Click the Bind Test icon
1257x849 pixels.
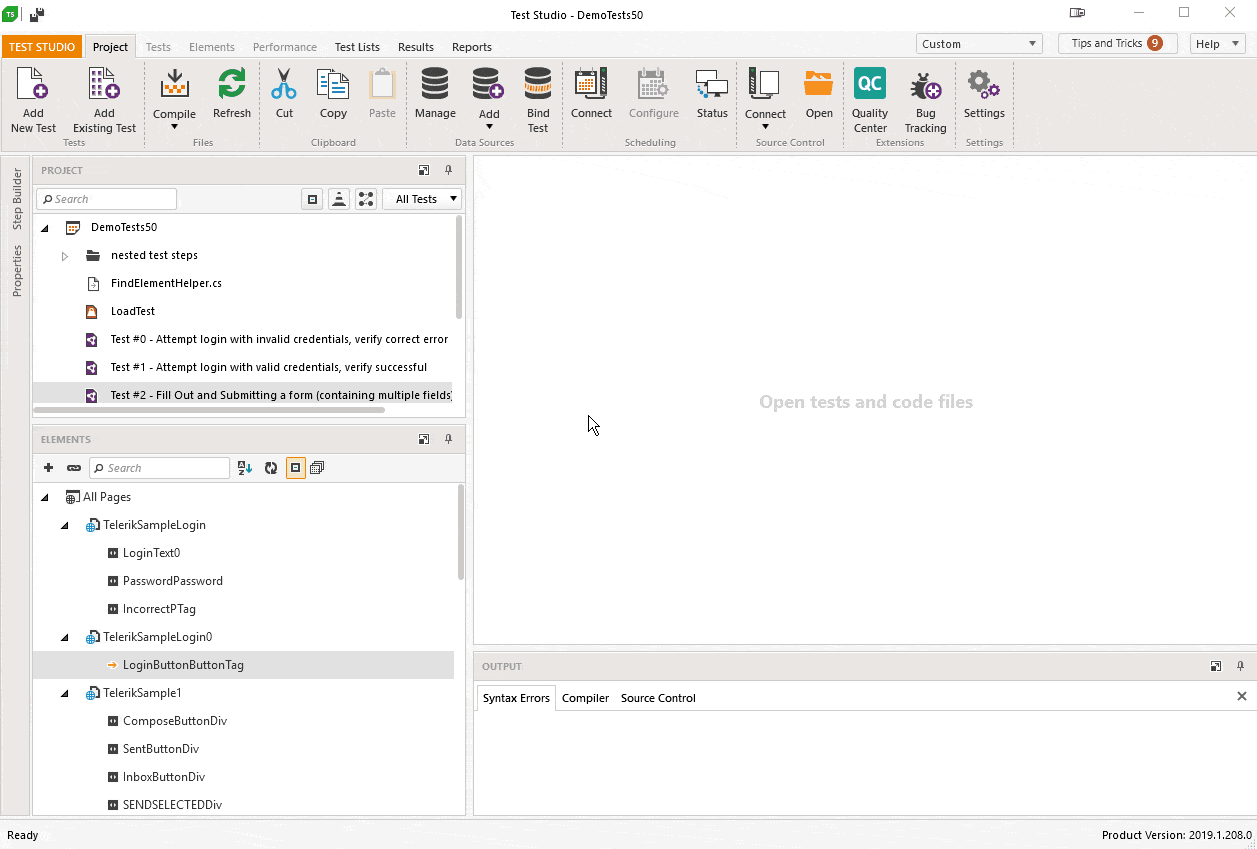(x=538, y=84)
